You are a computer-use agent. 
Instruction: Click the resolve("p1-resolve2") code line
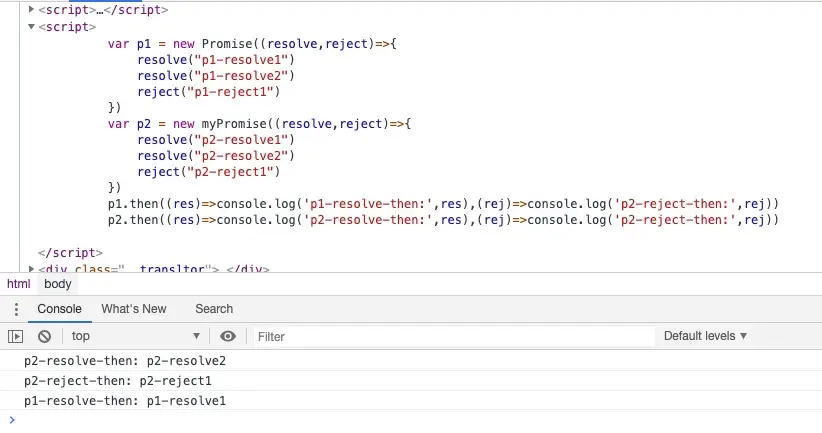216,75
